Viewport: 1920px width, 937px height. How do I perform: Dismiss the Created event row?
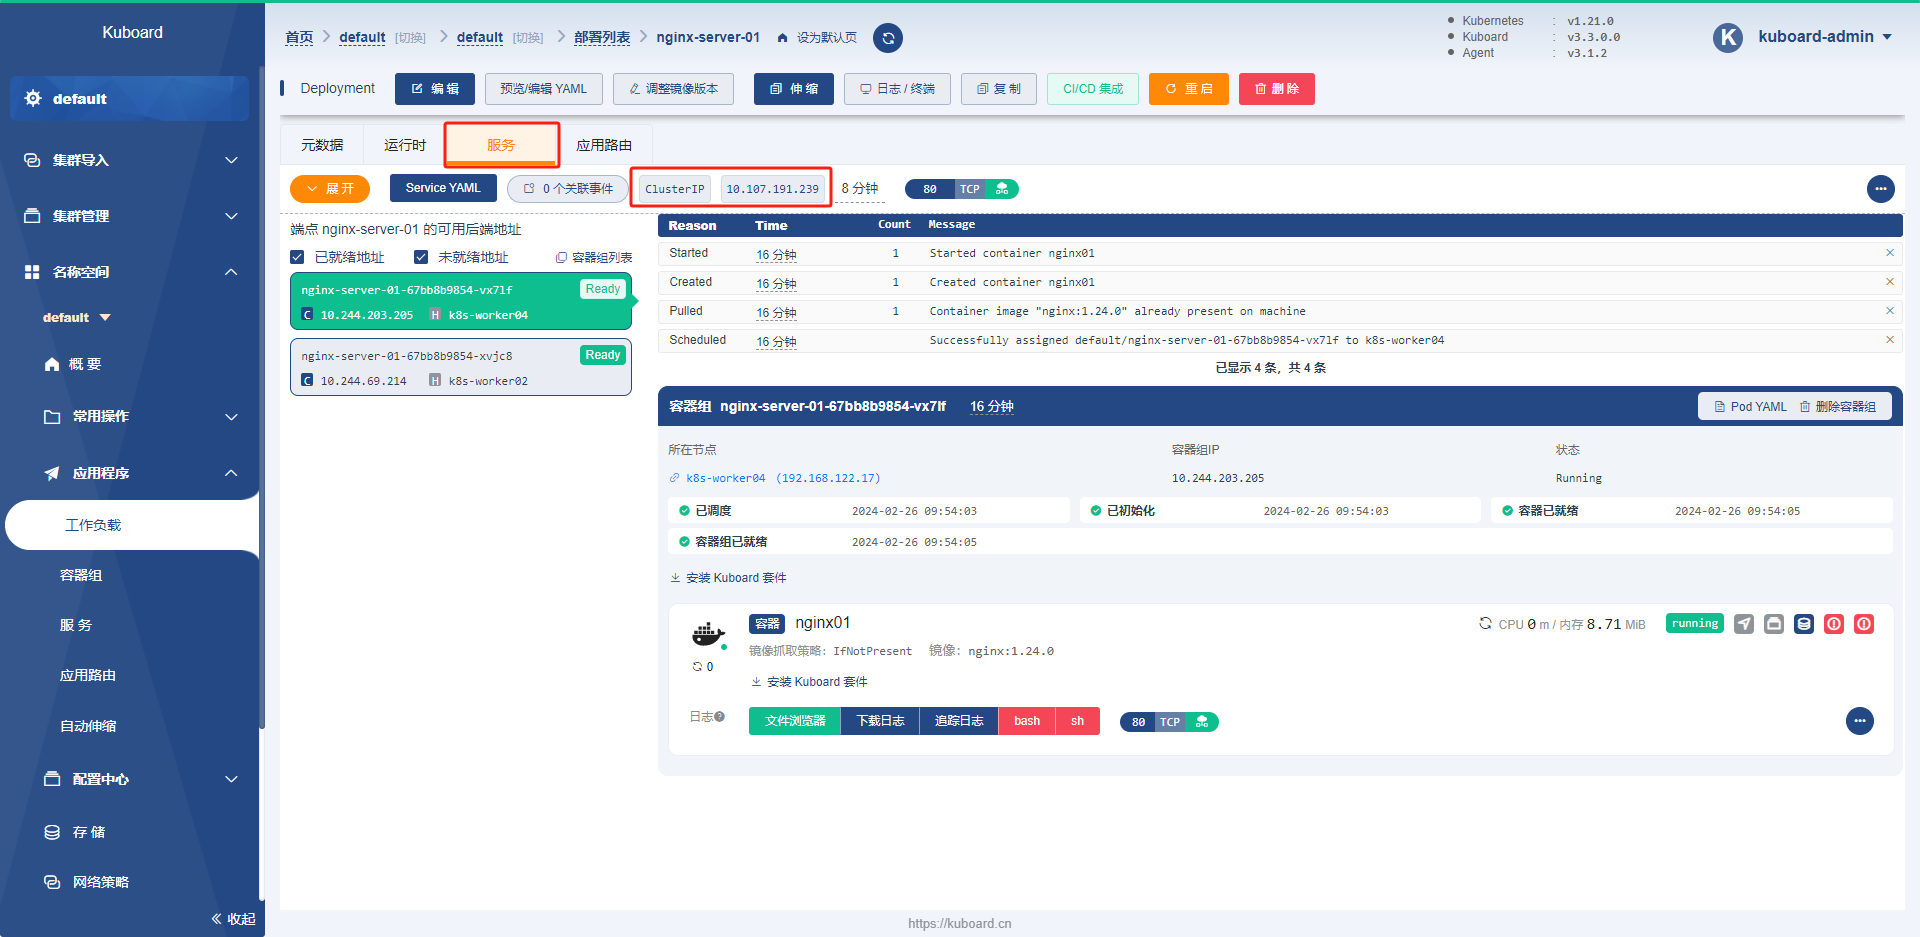(1889, 282)
